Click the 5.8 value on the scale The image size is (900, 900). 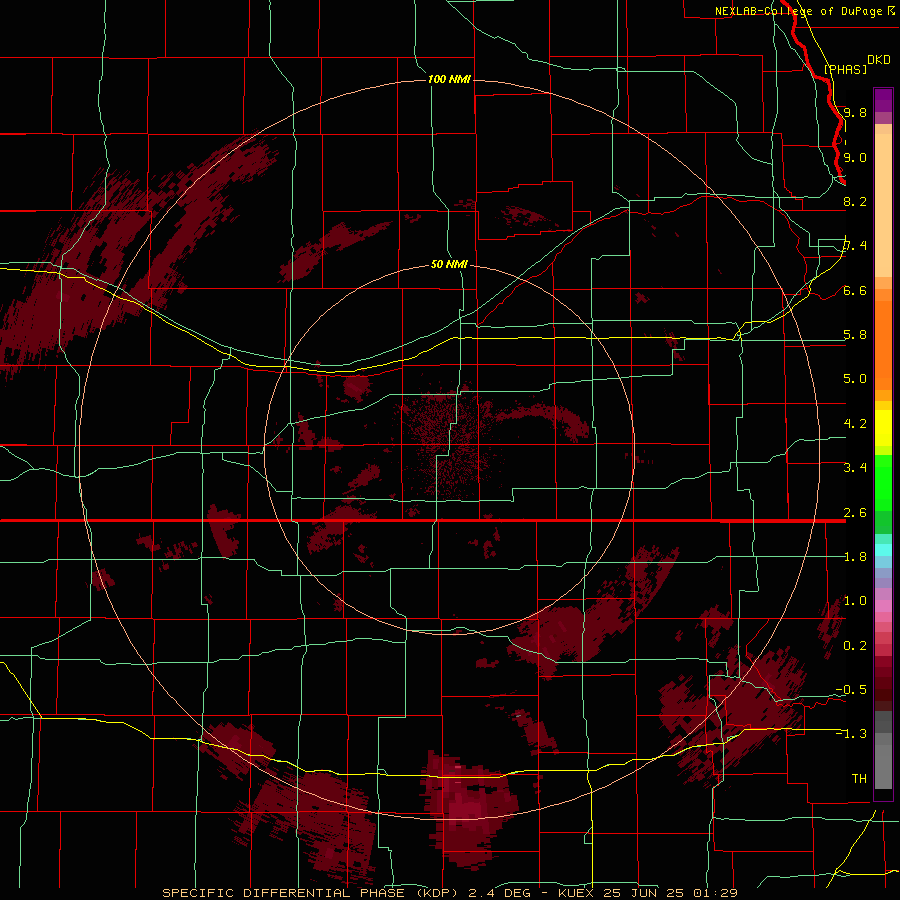(855, 335)
